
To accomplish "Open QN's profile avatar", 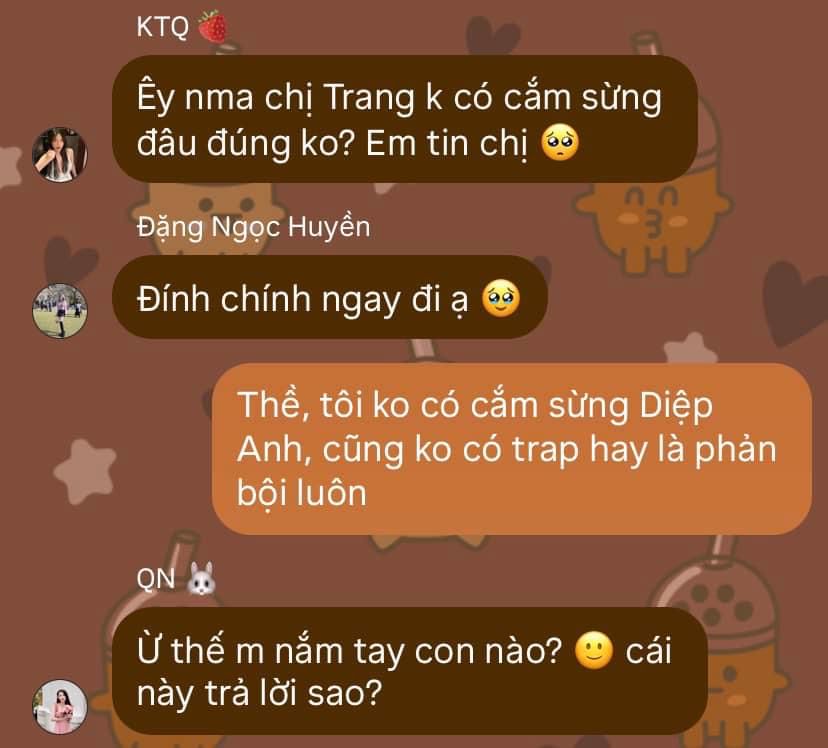I will 60,706.
